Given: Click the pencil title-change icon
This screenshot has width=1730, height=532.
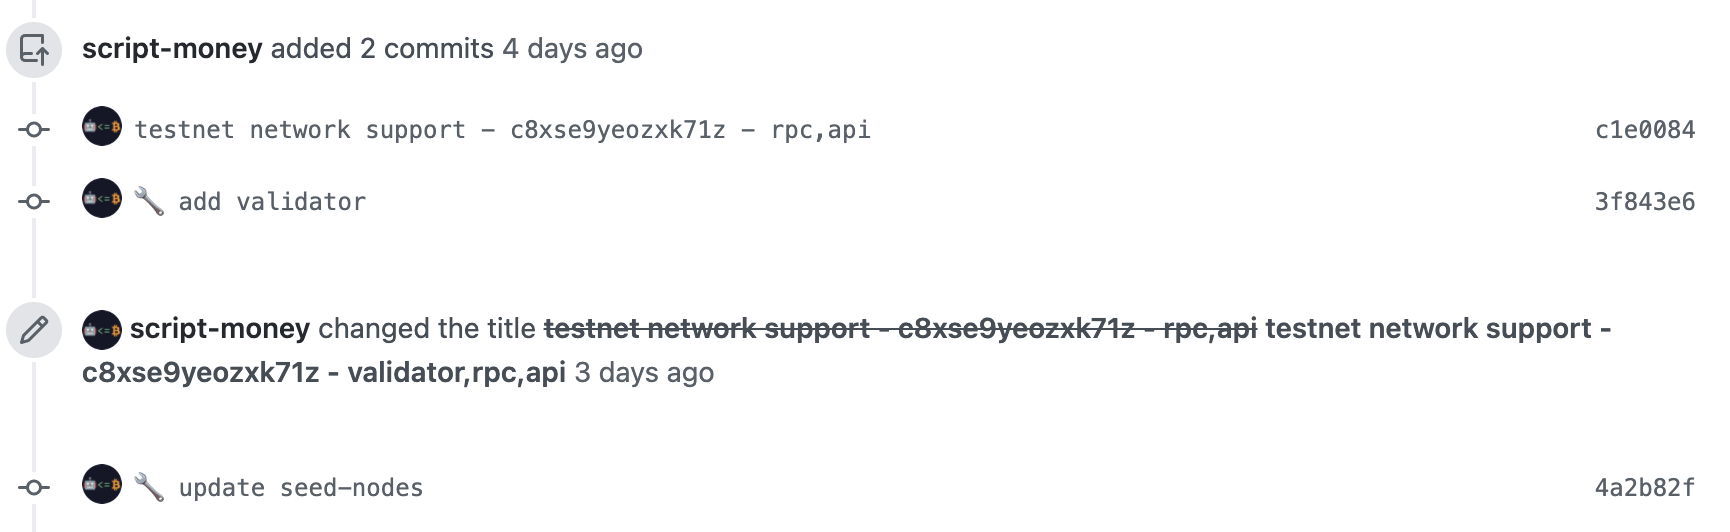Looking at the screenshot, I should pos(34,329).
